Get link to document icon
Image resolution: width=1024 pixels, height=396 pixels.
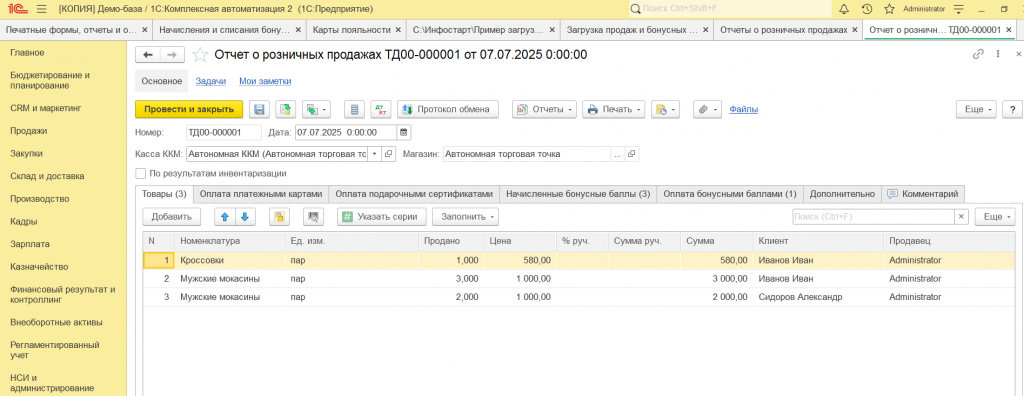click(978, 55)
